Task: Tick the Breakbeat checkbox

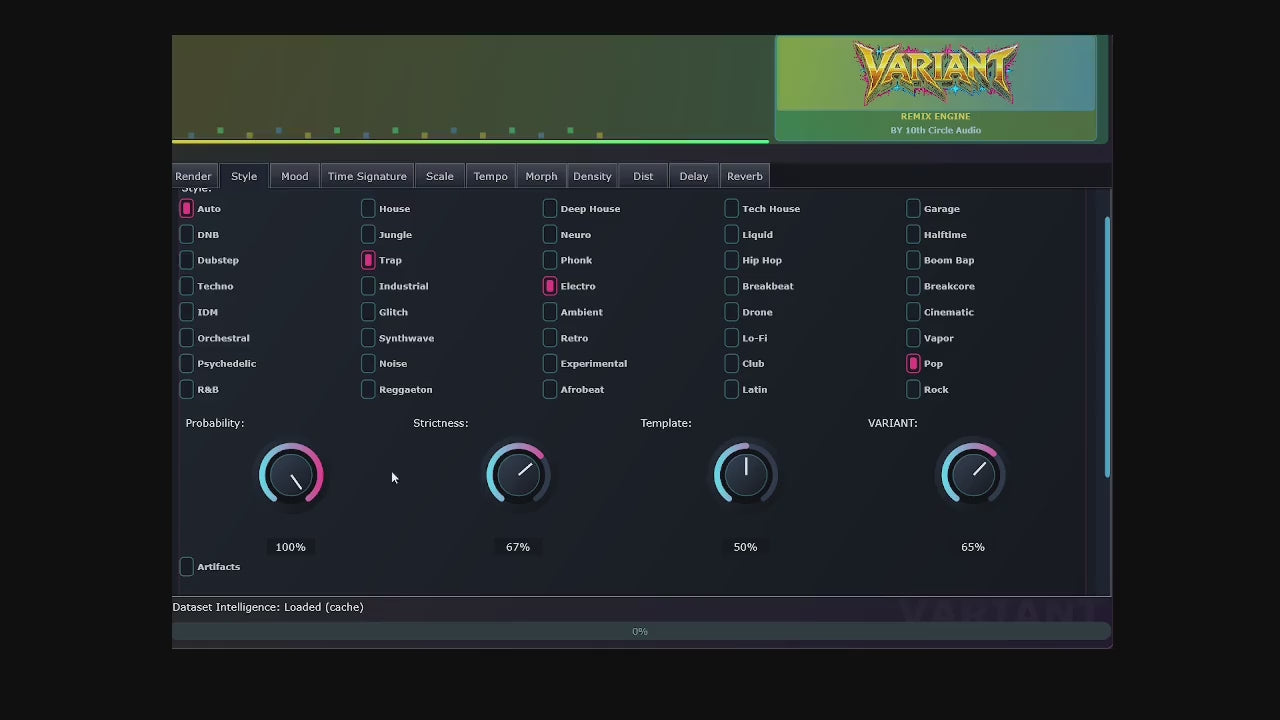Action: 731,286
